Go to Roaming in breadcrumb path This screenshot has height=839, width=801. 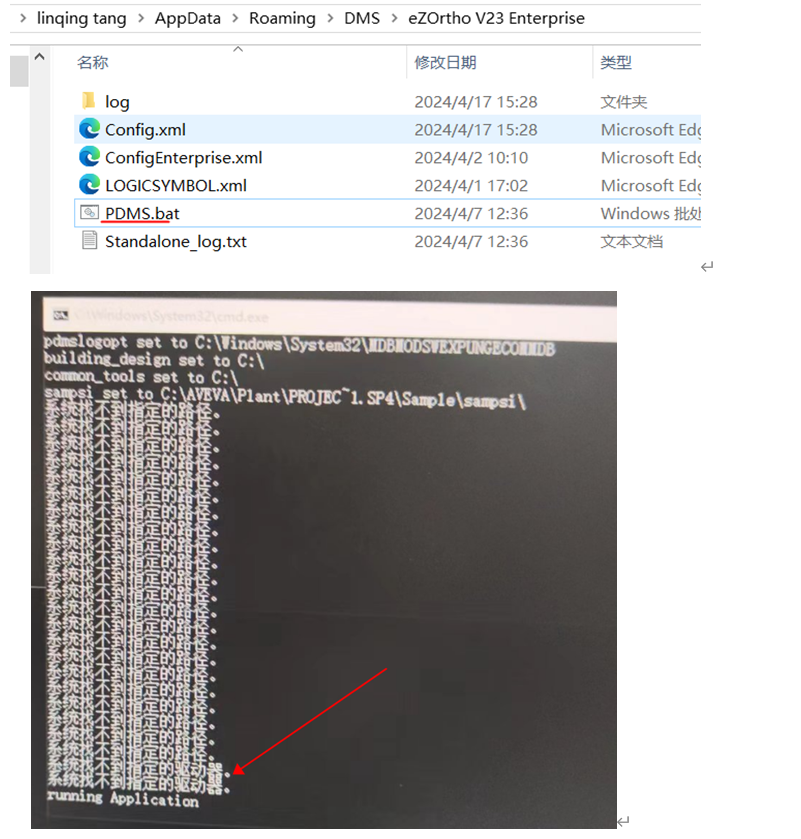coord(282,18)
